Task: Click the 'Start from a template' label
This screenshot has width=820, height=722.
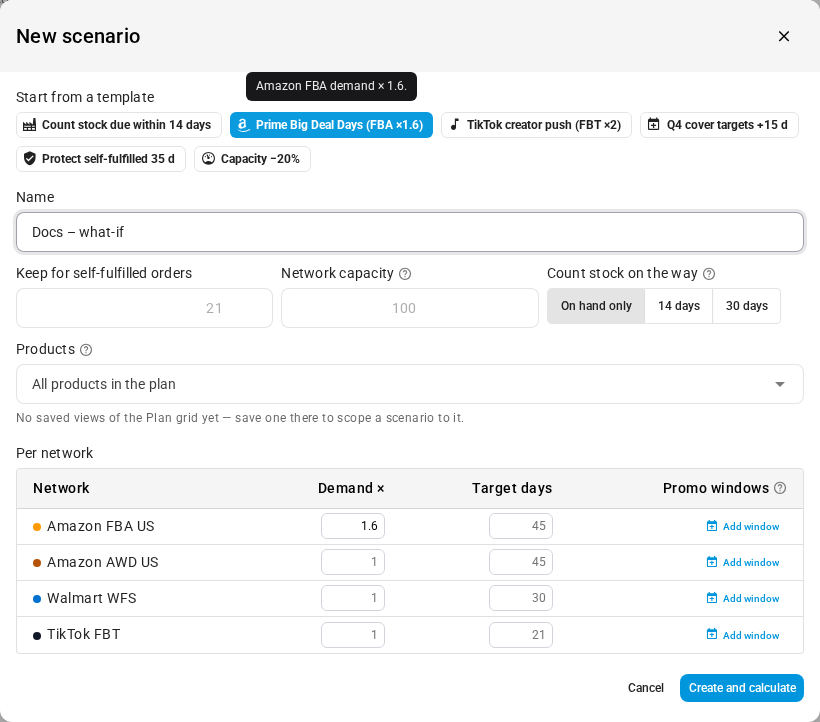Action: (85, 97)
